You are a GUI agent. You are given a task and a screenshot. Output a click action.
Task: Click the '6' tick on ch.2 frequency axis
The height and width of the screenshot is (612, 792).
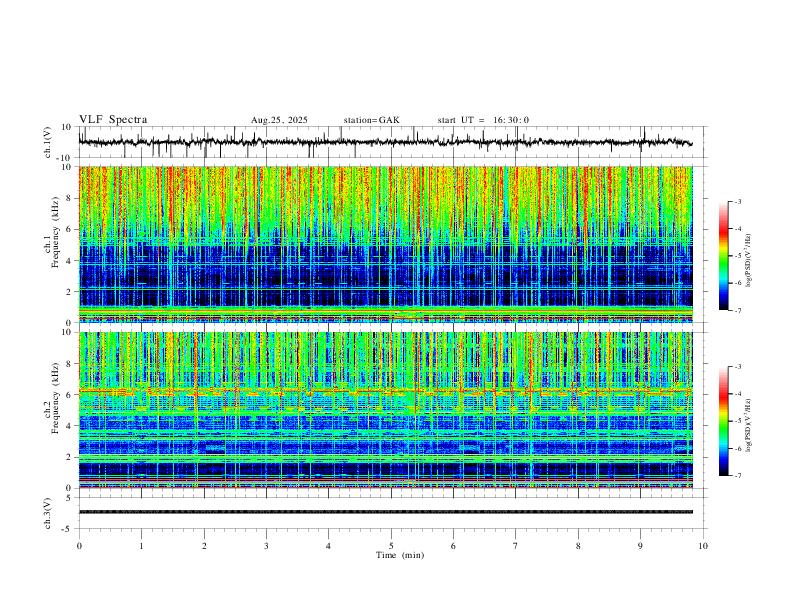click(x=70, y=395)
